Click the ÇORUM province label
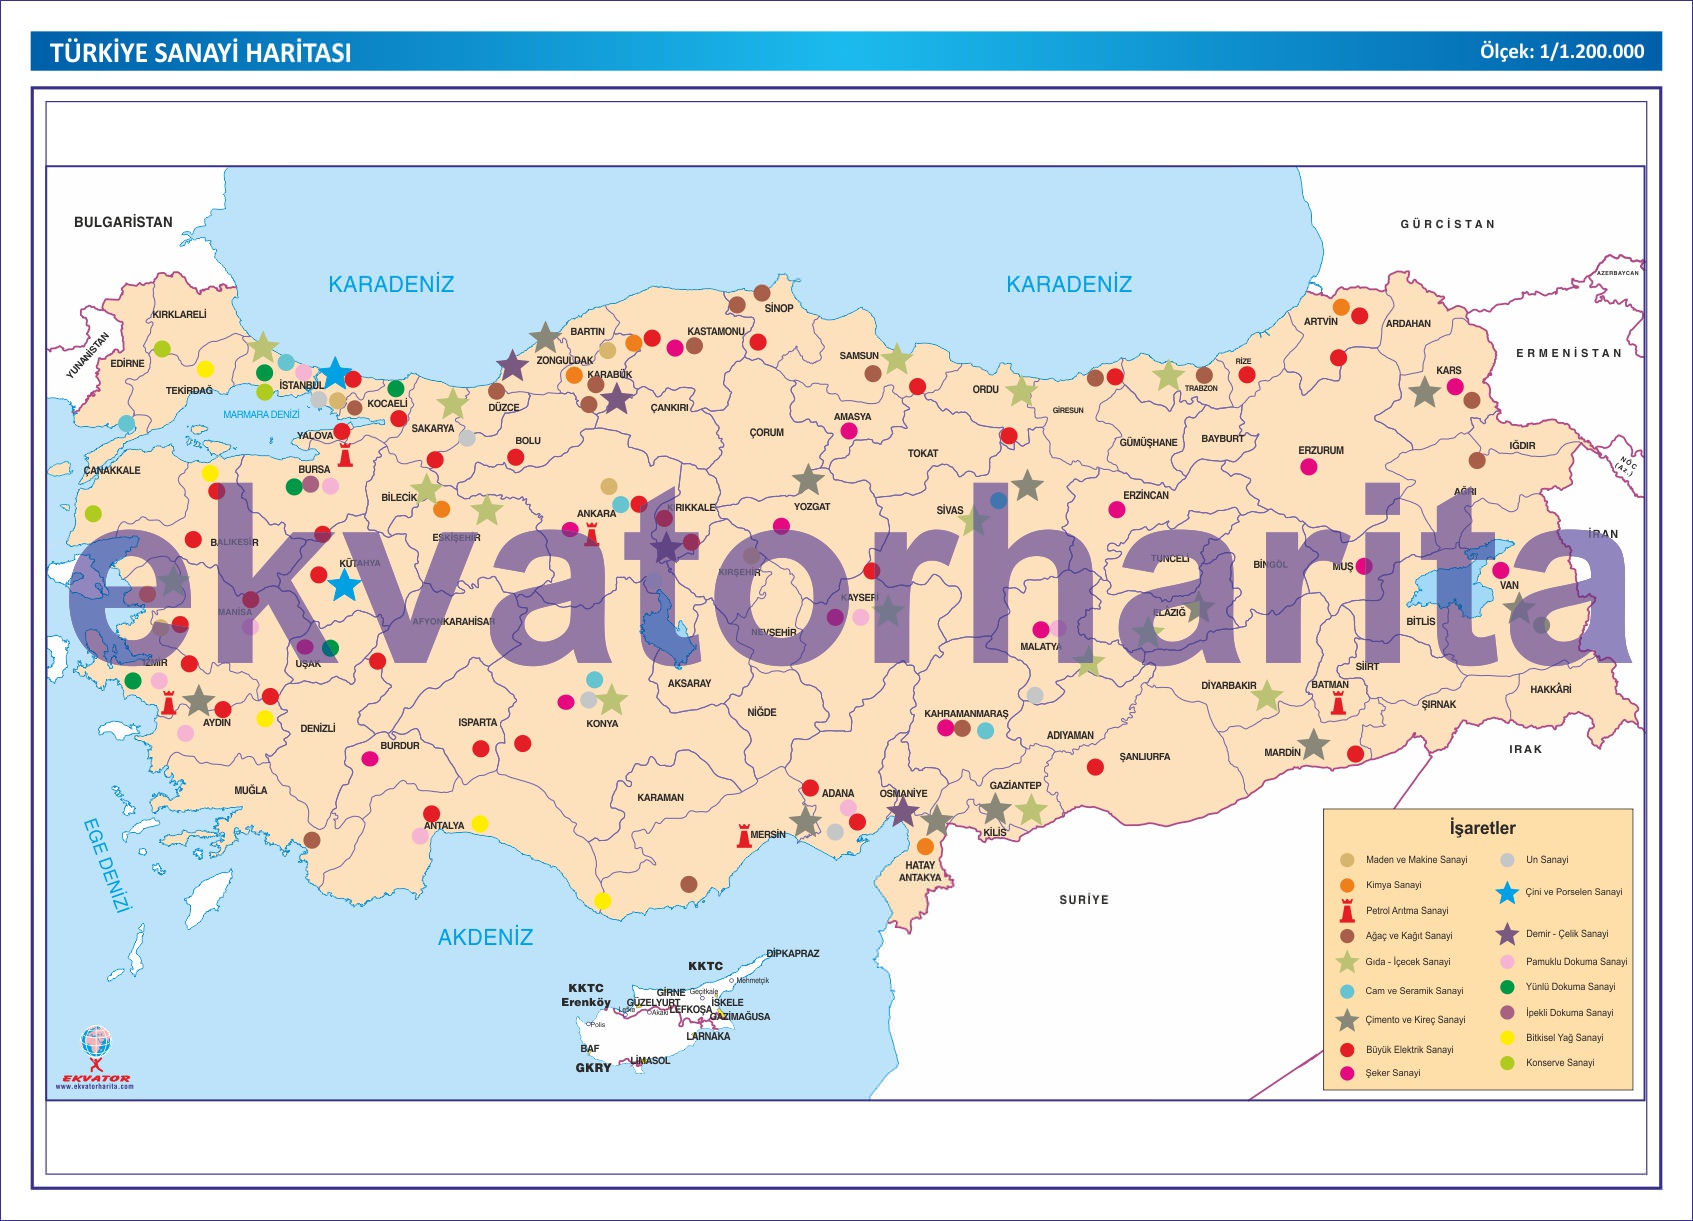Image resolution: width=1693 pixels, height=1221 pixels. click(767, 432)
